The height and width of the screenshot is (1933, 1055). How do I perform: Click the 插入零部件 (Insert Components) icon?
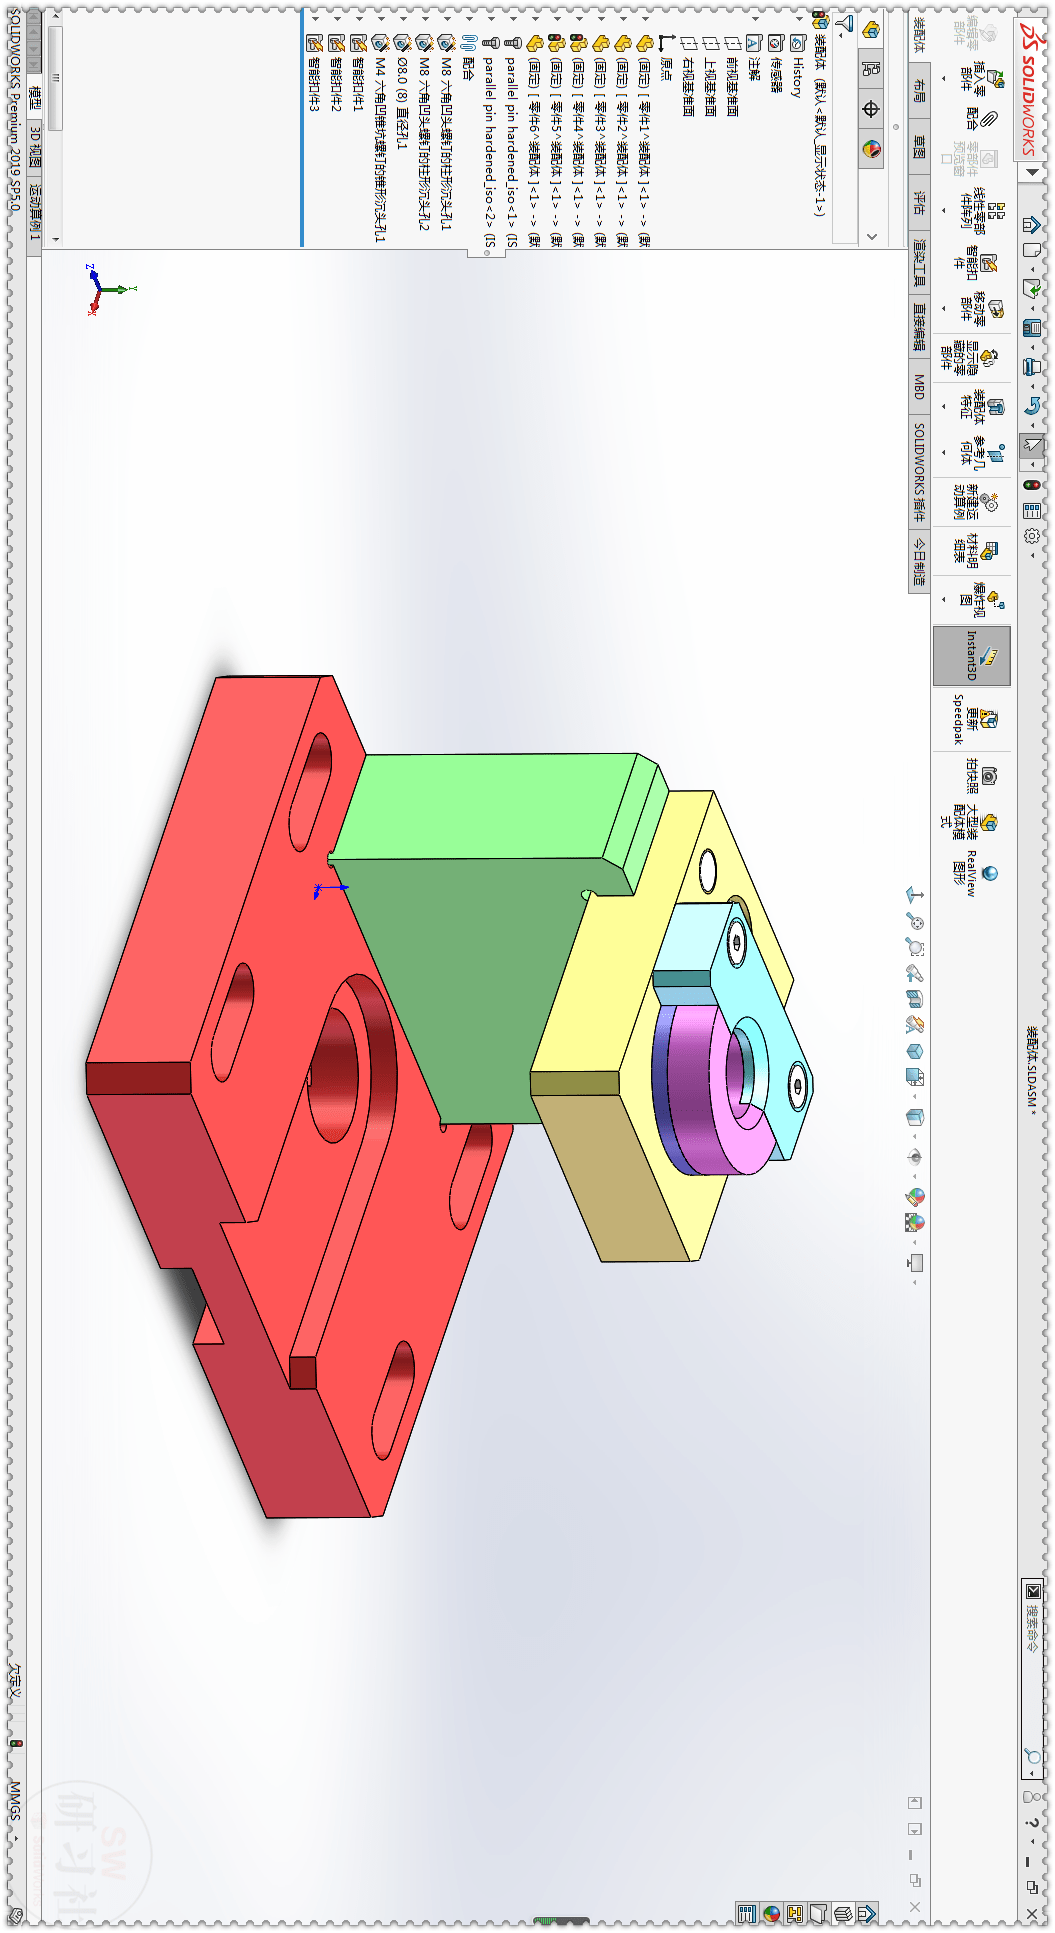[996, 78]
